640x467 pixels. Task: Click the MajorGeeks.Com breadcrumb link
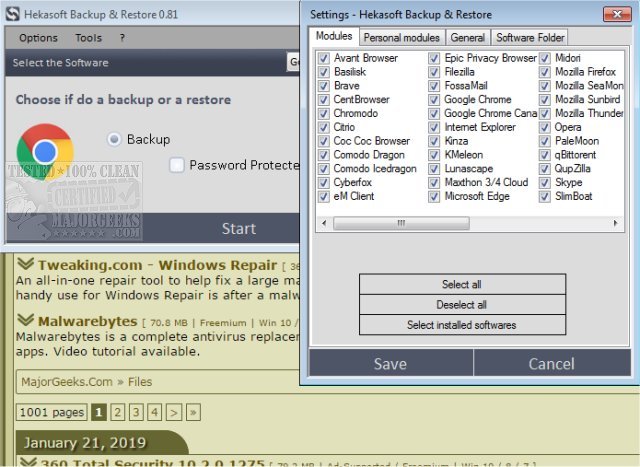point(67,382)
